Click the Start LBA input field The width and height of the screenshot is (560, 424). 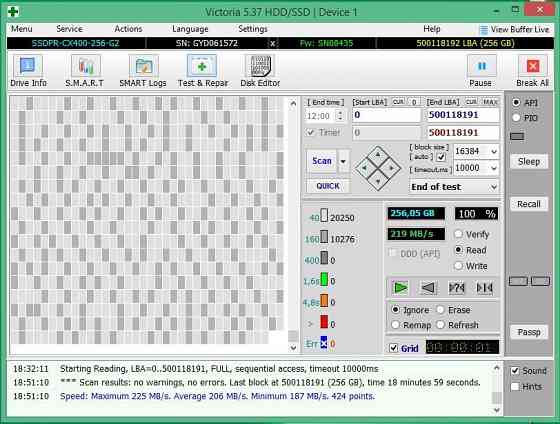pyautogui.click(x=386, y=115)
